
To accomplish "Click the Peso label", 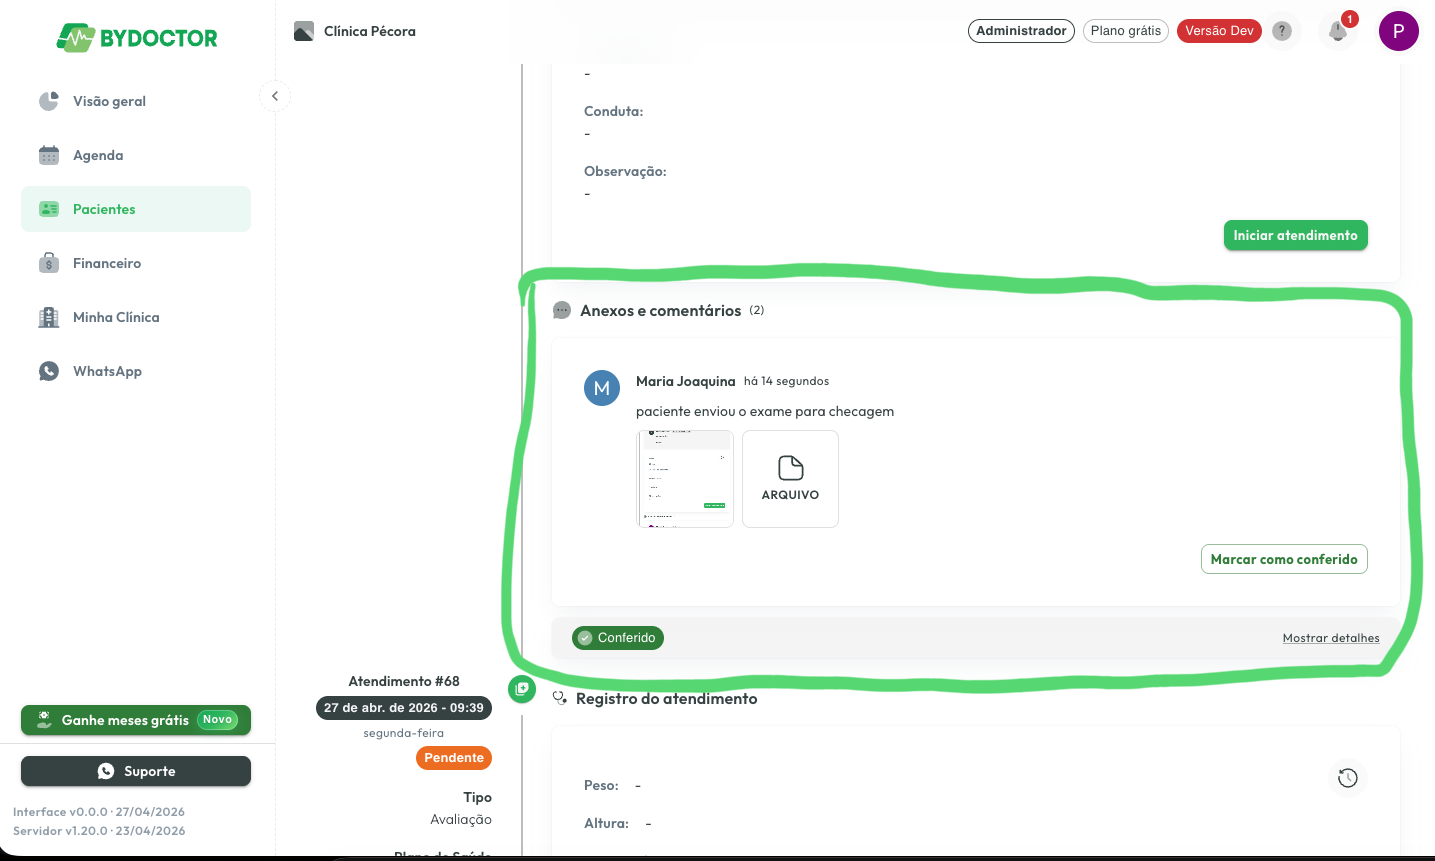I will point(601,785).
